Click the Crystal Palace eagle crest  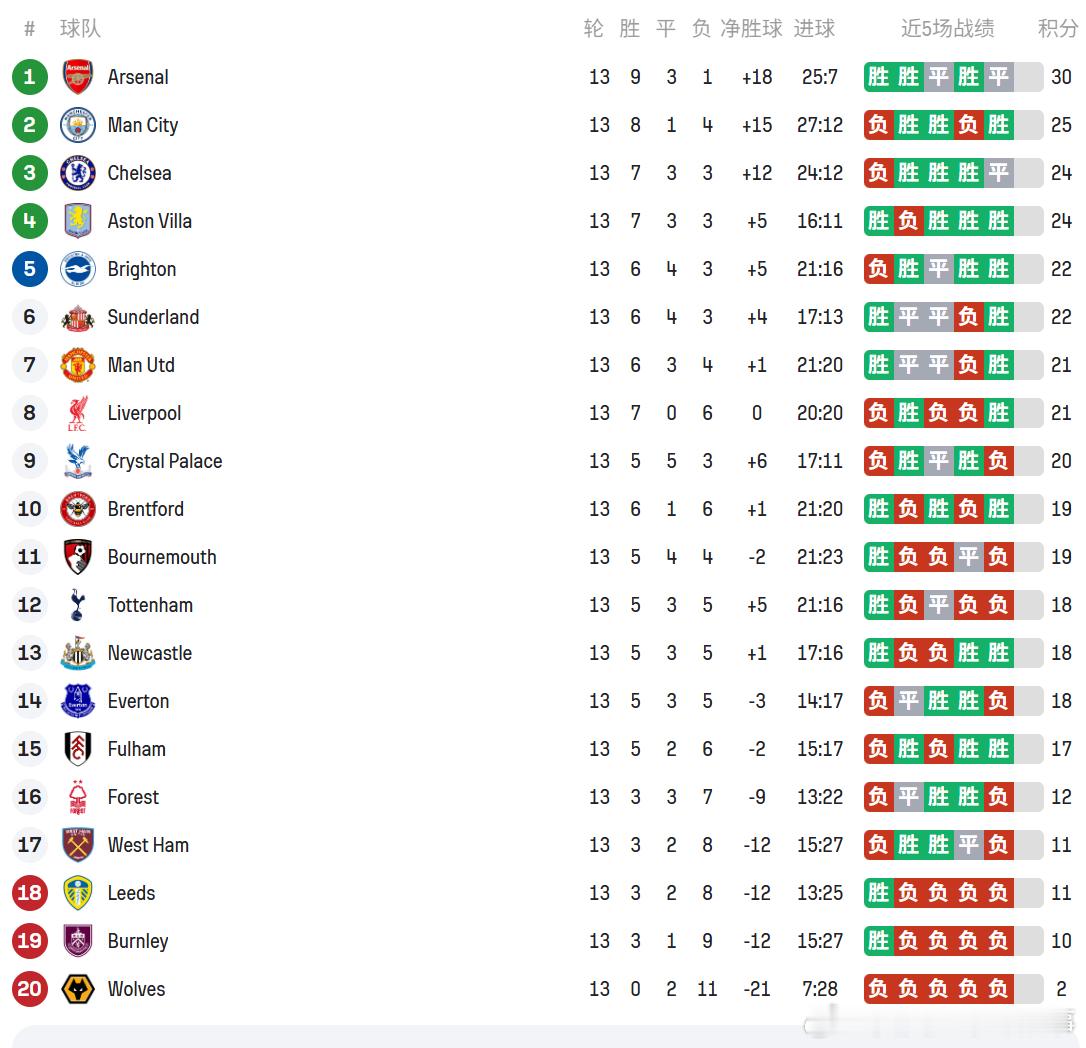click(78, 461)
